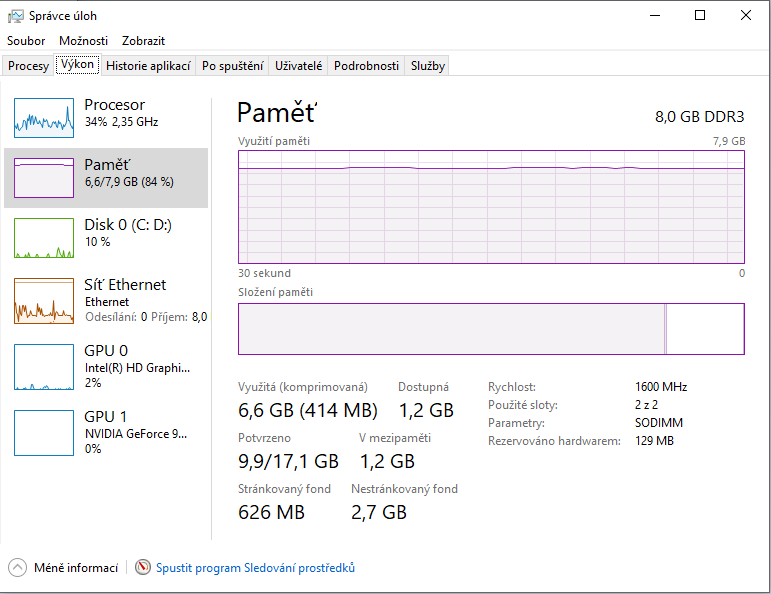Click the Složení paměti composition bar
Image resolution: width=771 pixels, height=594 pixels.
coord(491,329)
